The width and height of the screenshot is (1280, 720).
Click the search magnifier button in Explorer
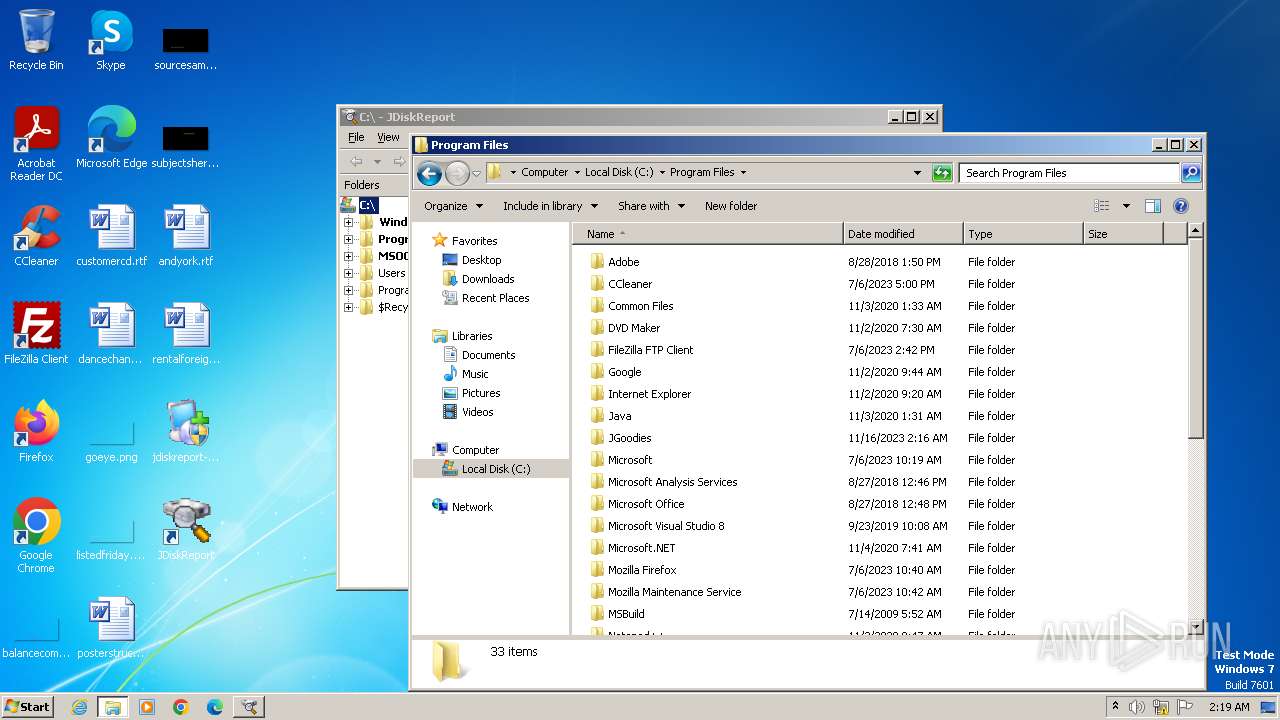coord(1190,173)
